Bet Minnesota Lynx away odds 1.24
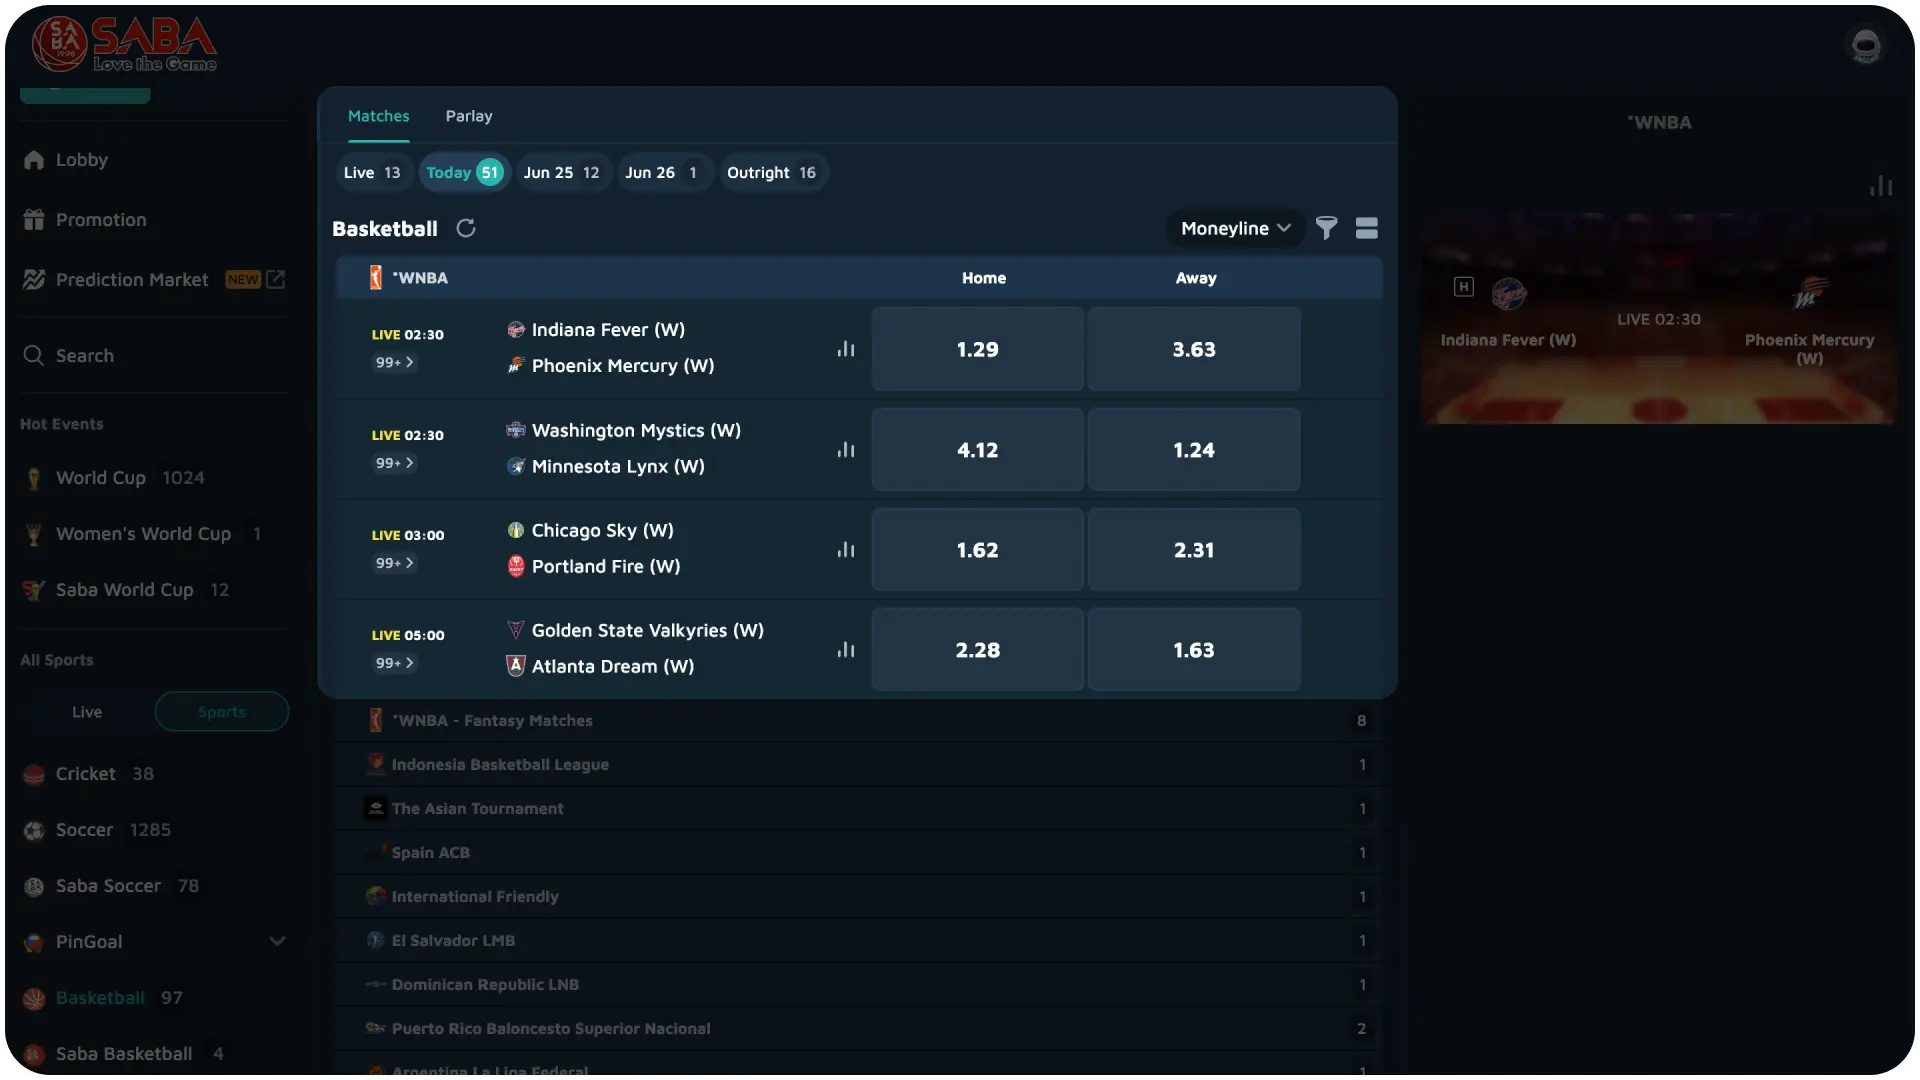 (x=1194, y=450)
